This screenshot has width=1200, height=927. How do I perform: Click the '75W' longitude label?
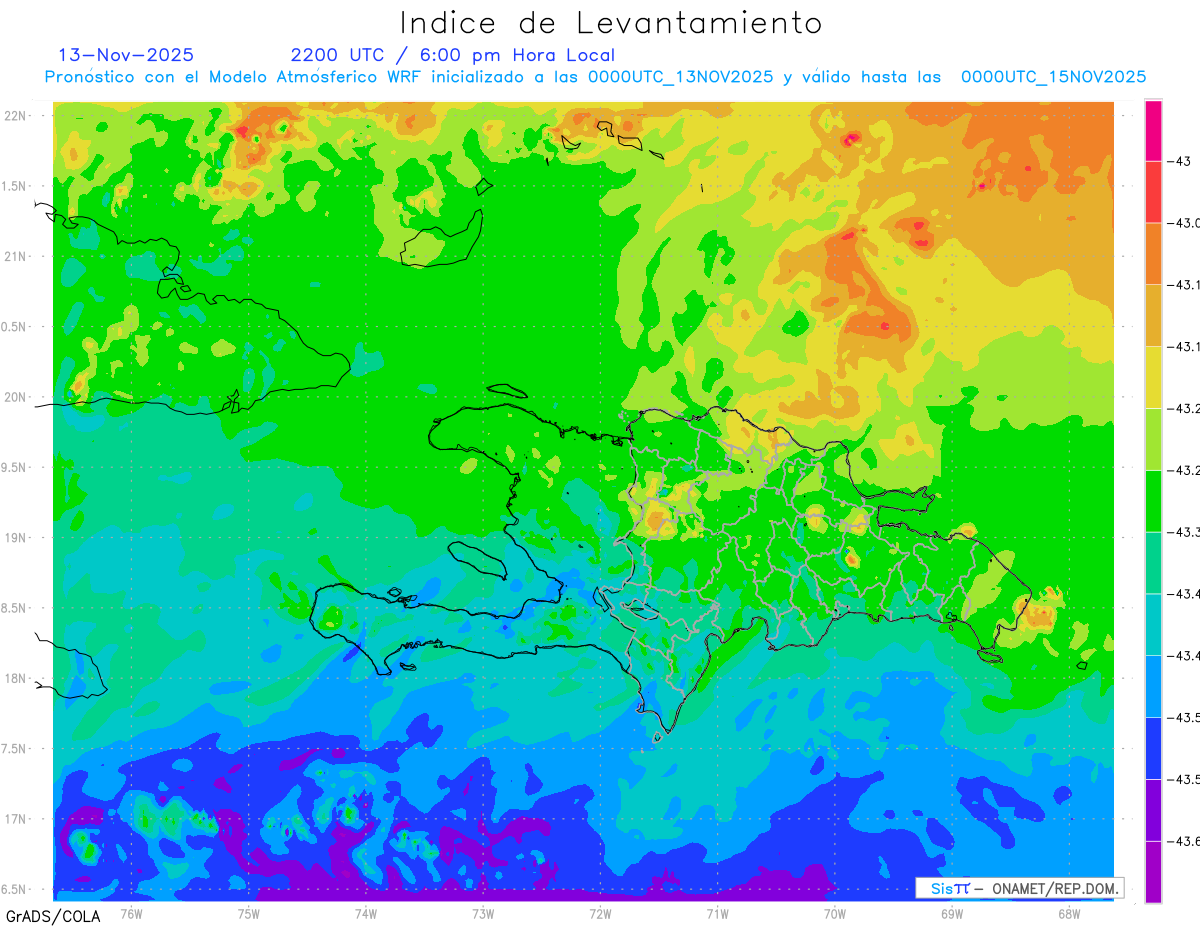point(249,913)
